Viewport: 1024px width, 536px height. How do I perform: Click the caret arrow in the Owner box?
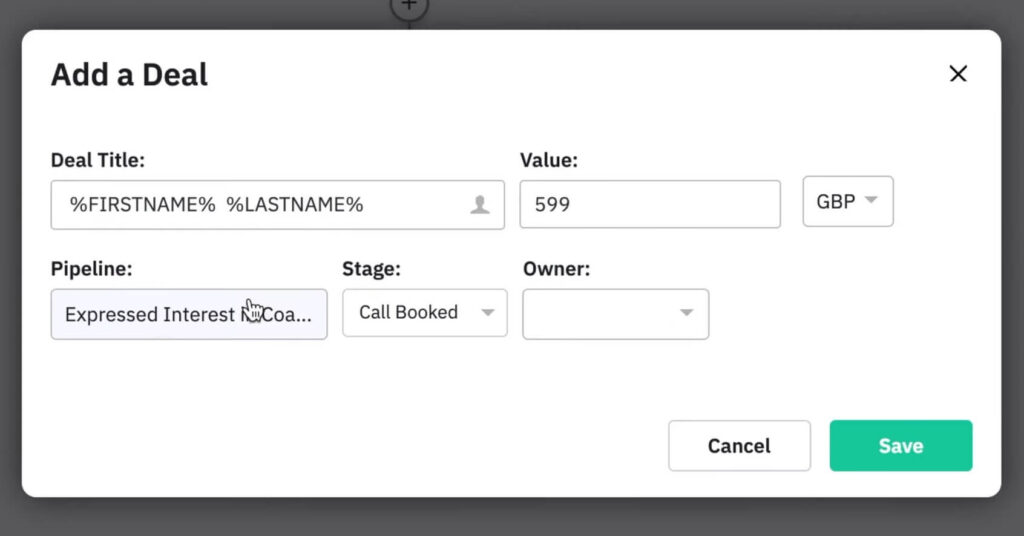(687, 313)
